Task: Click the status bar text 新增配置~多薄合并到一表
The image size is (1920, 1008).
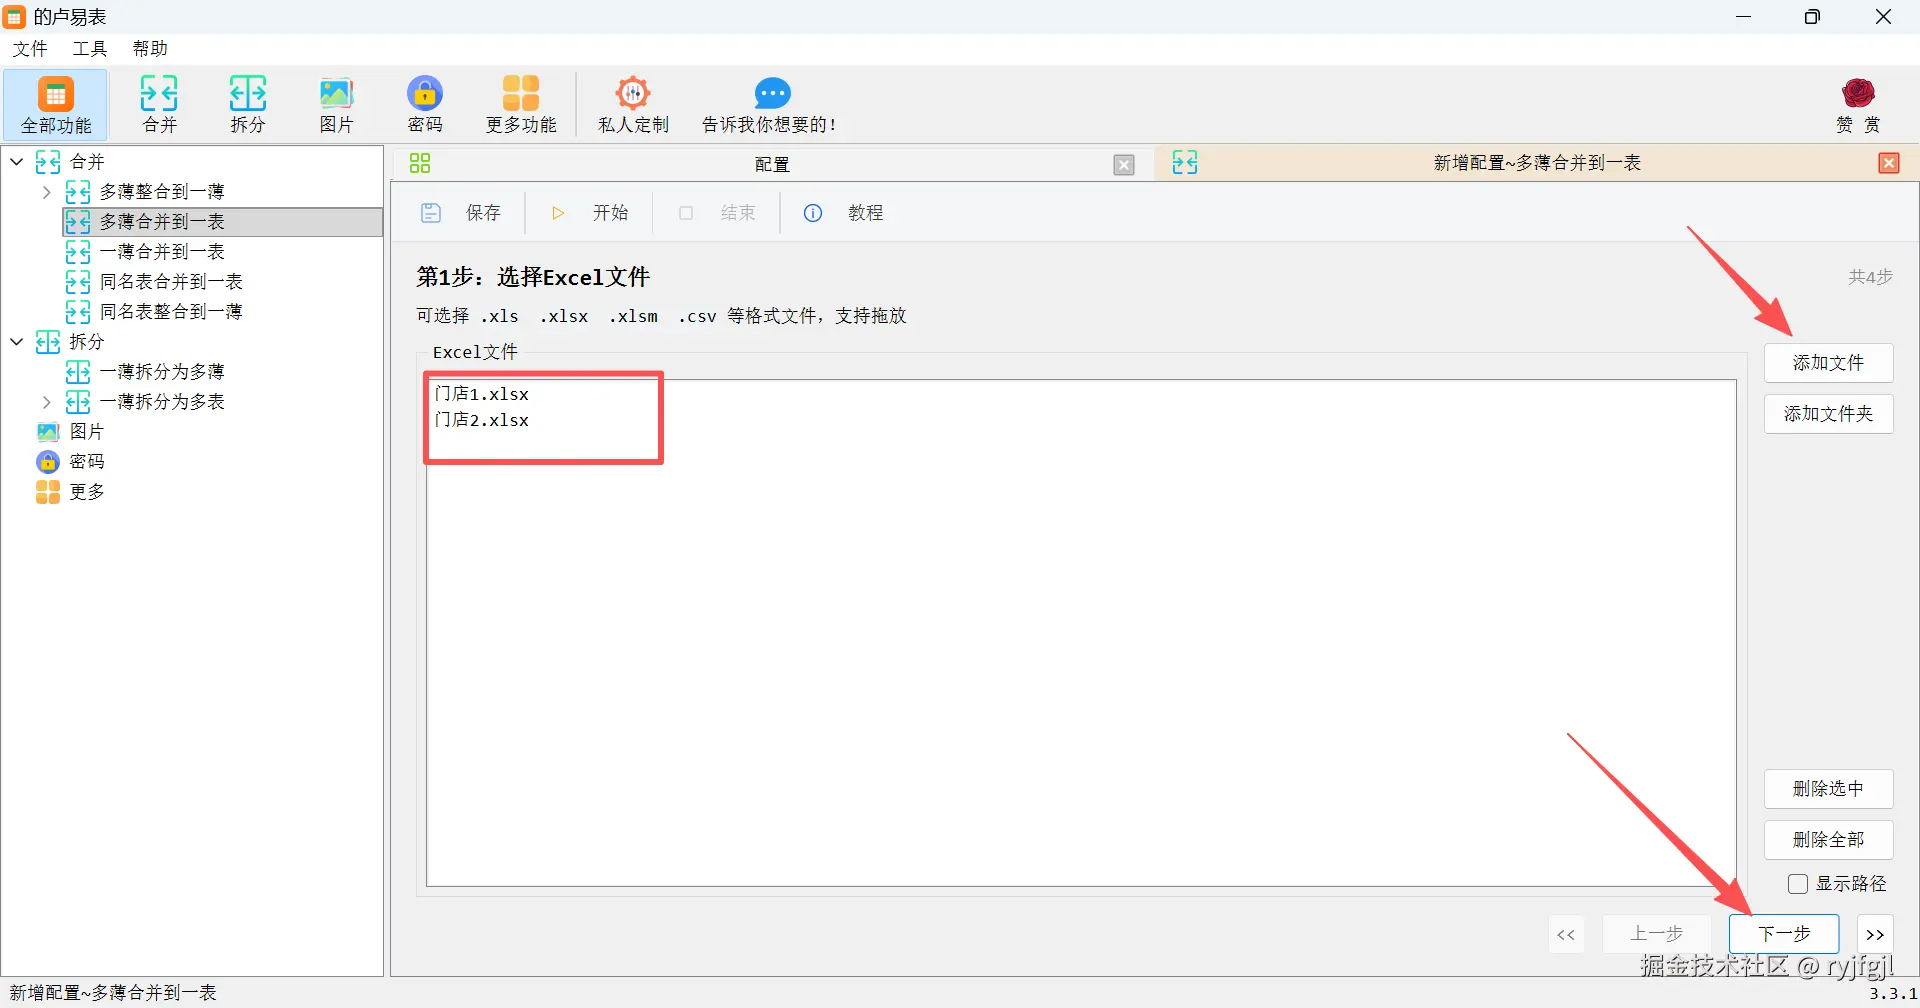Action: coord(113,993)
